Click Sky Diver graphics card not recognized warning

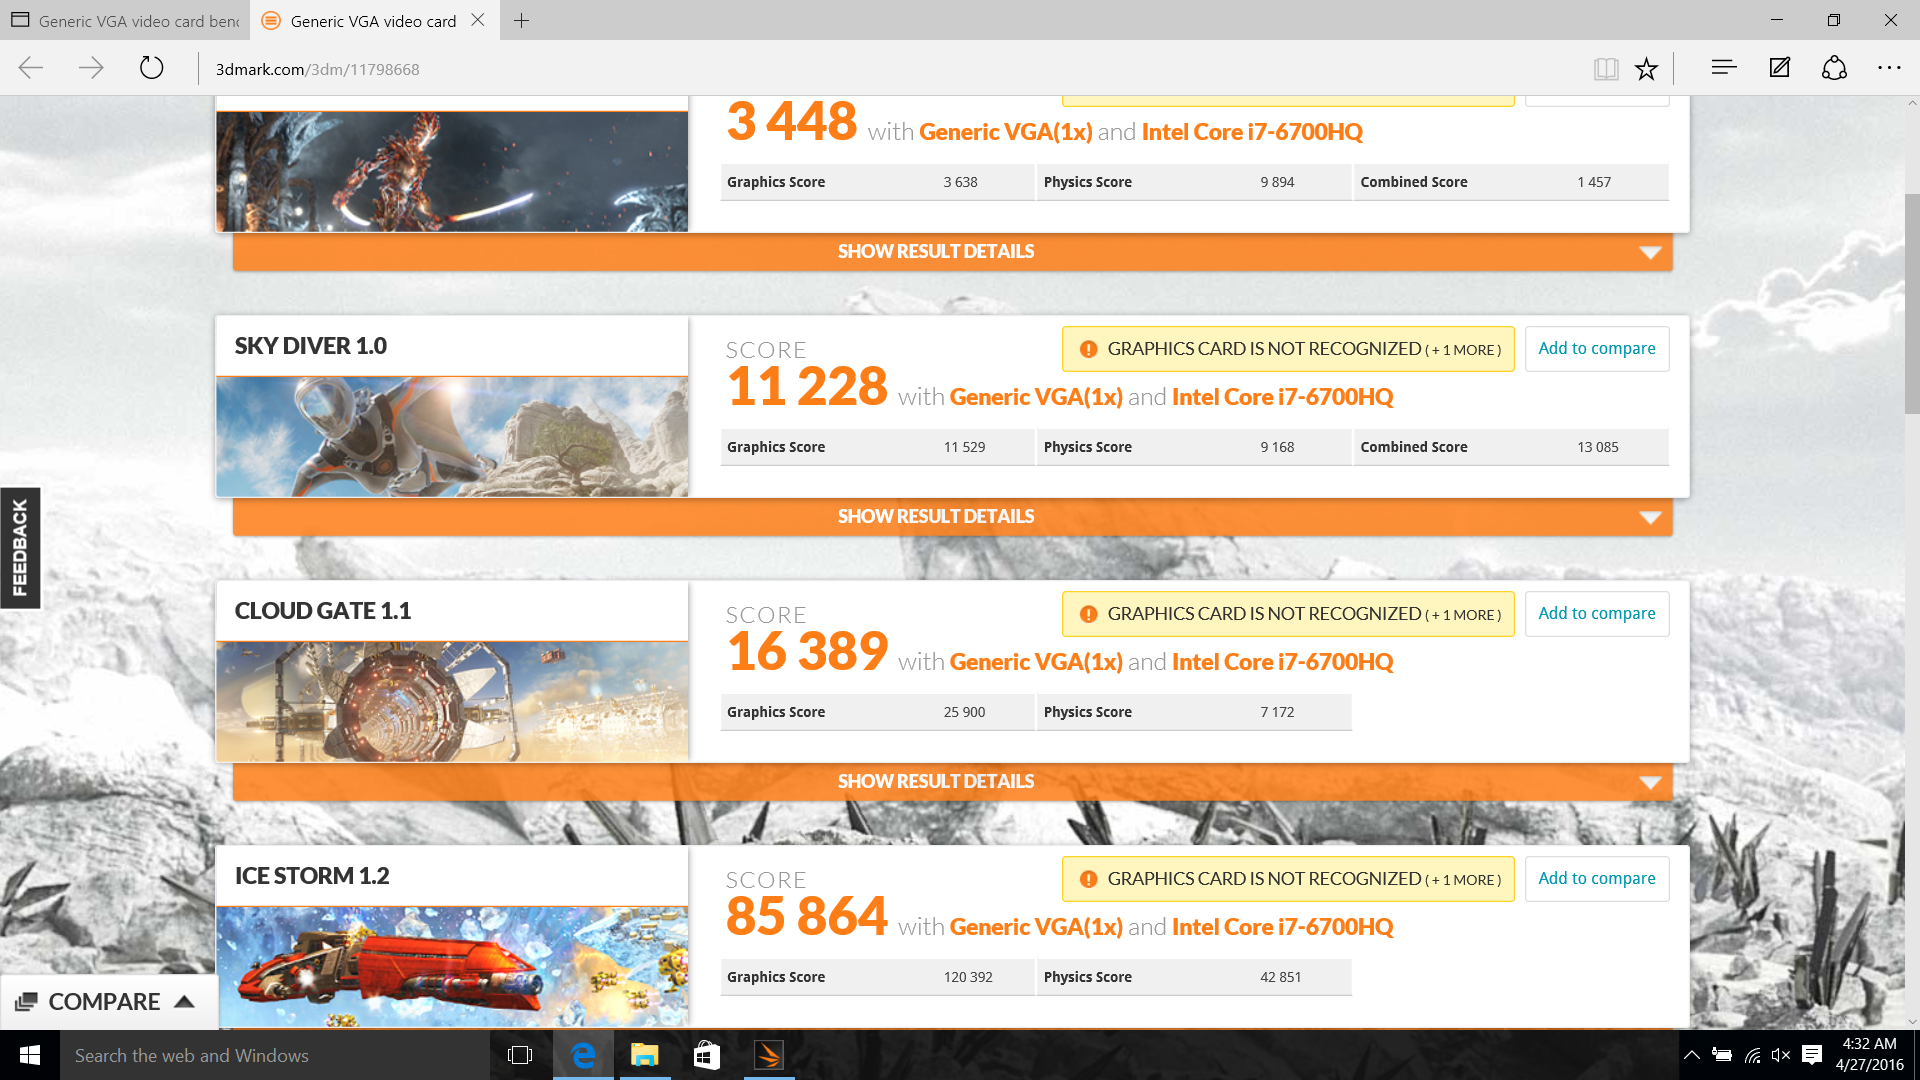pyautogui.click(x=1288, y=349)
